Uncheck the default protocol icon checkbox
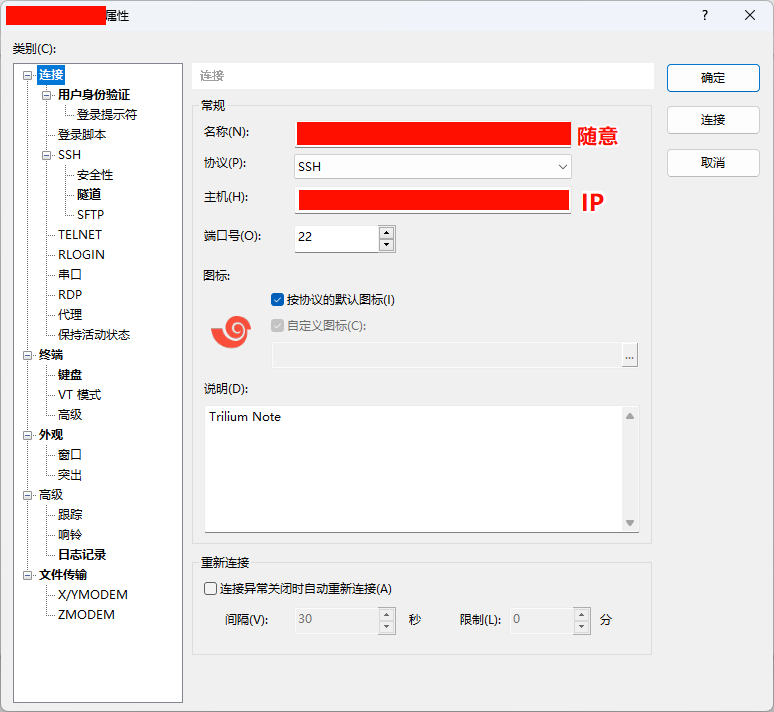This screenshot has width=774, height=712. coord(278,300)
